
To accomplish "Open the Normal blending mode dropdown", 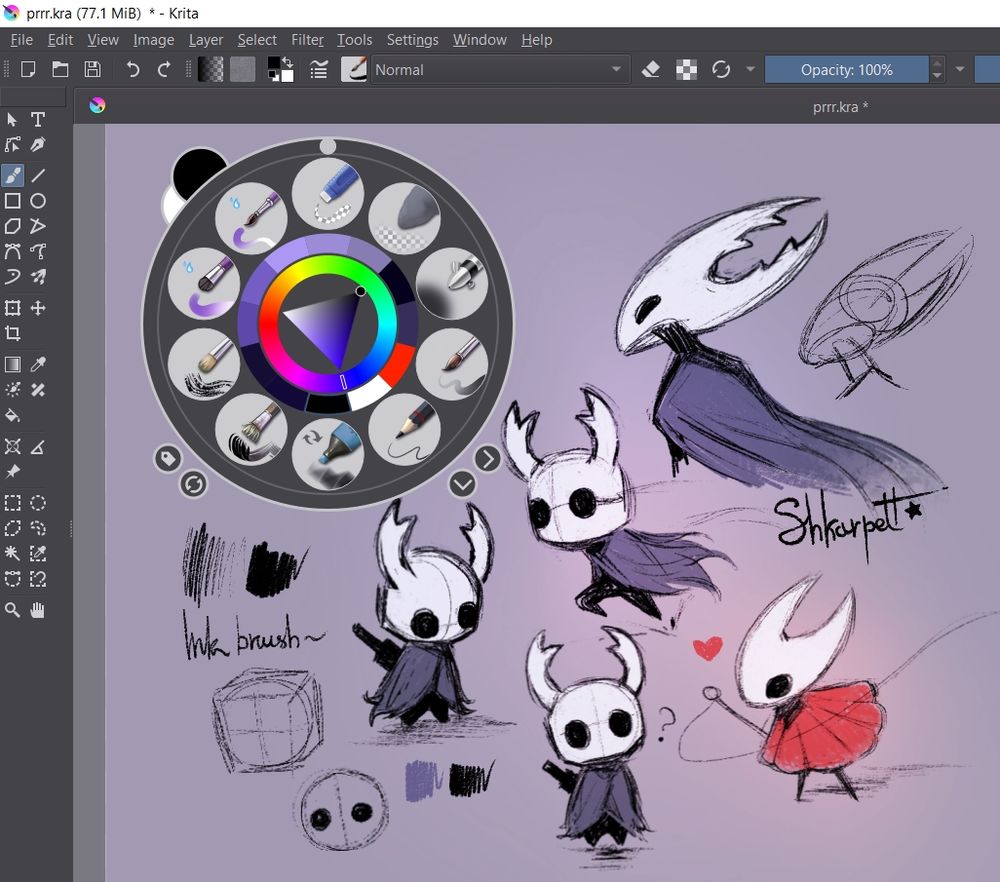I will (499, 70).
